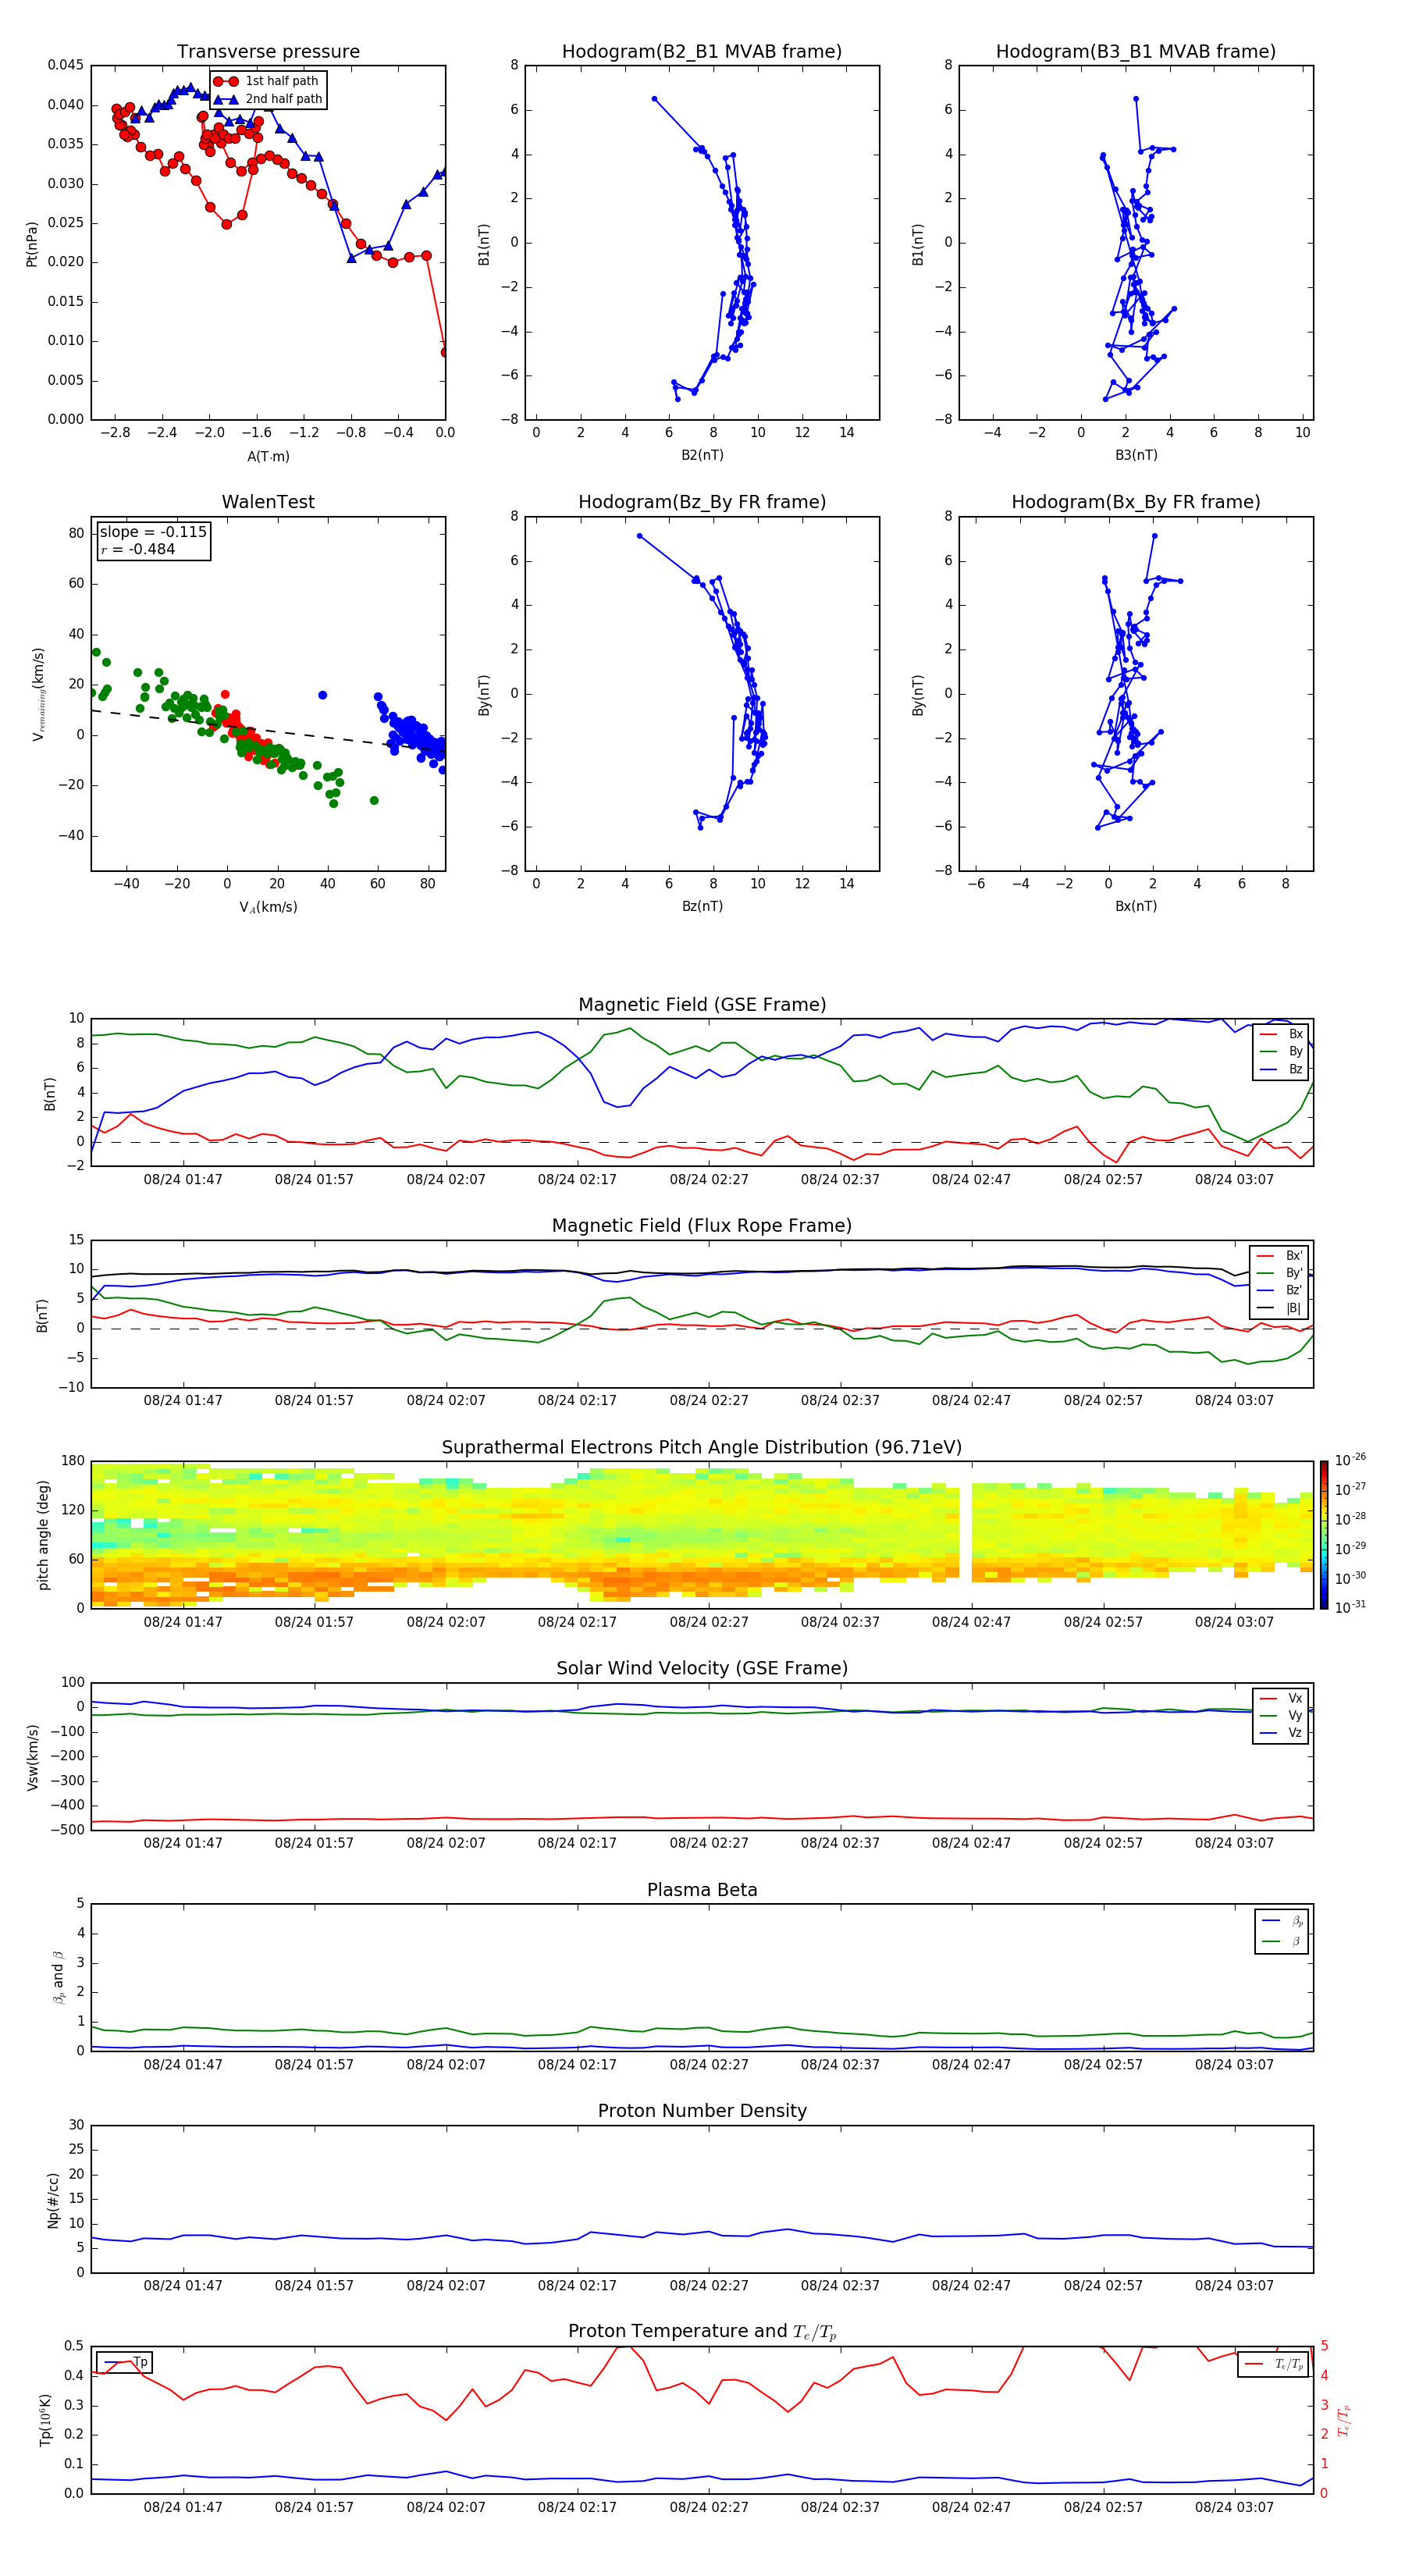Click the red 'Te/Tp' right axis label
This screenshot has height=2576, width=1405.
(x=1344, y=2420)
